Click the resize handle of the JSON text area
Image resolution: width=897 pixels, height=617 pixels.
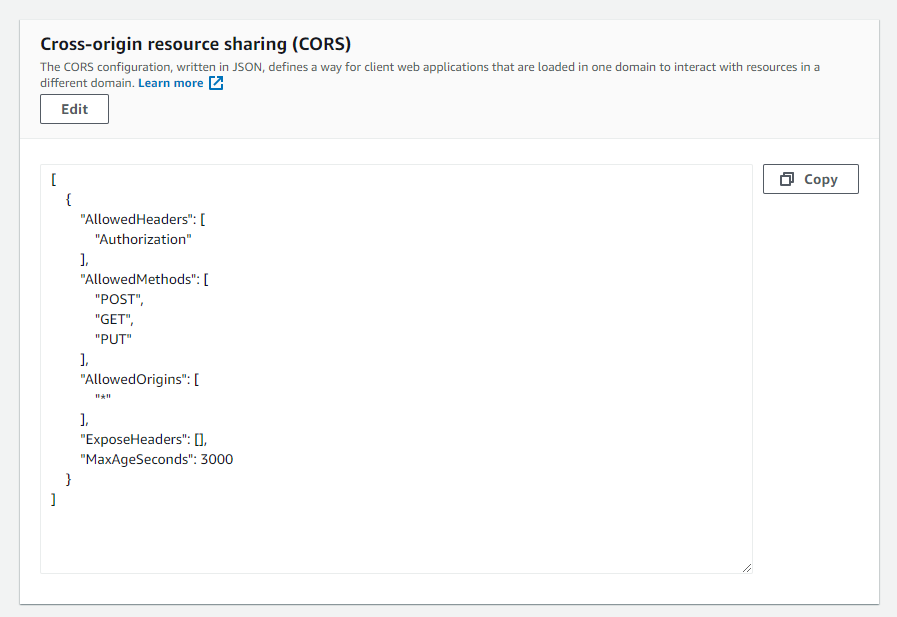point(746,567)
